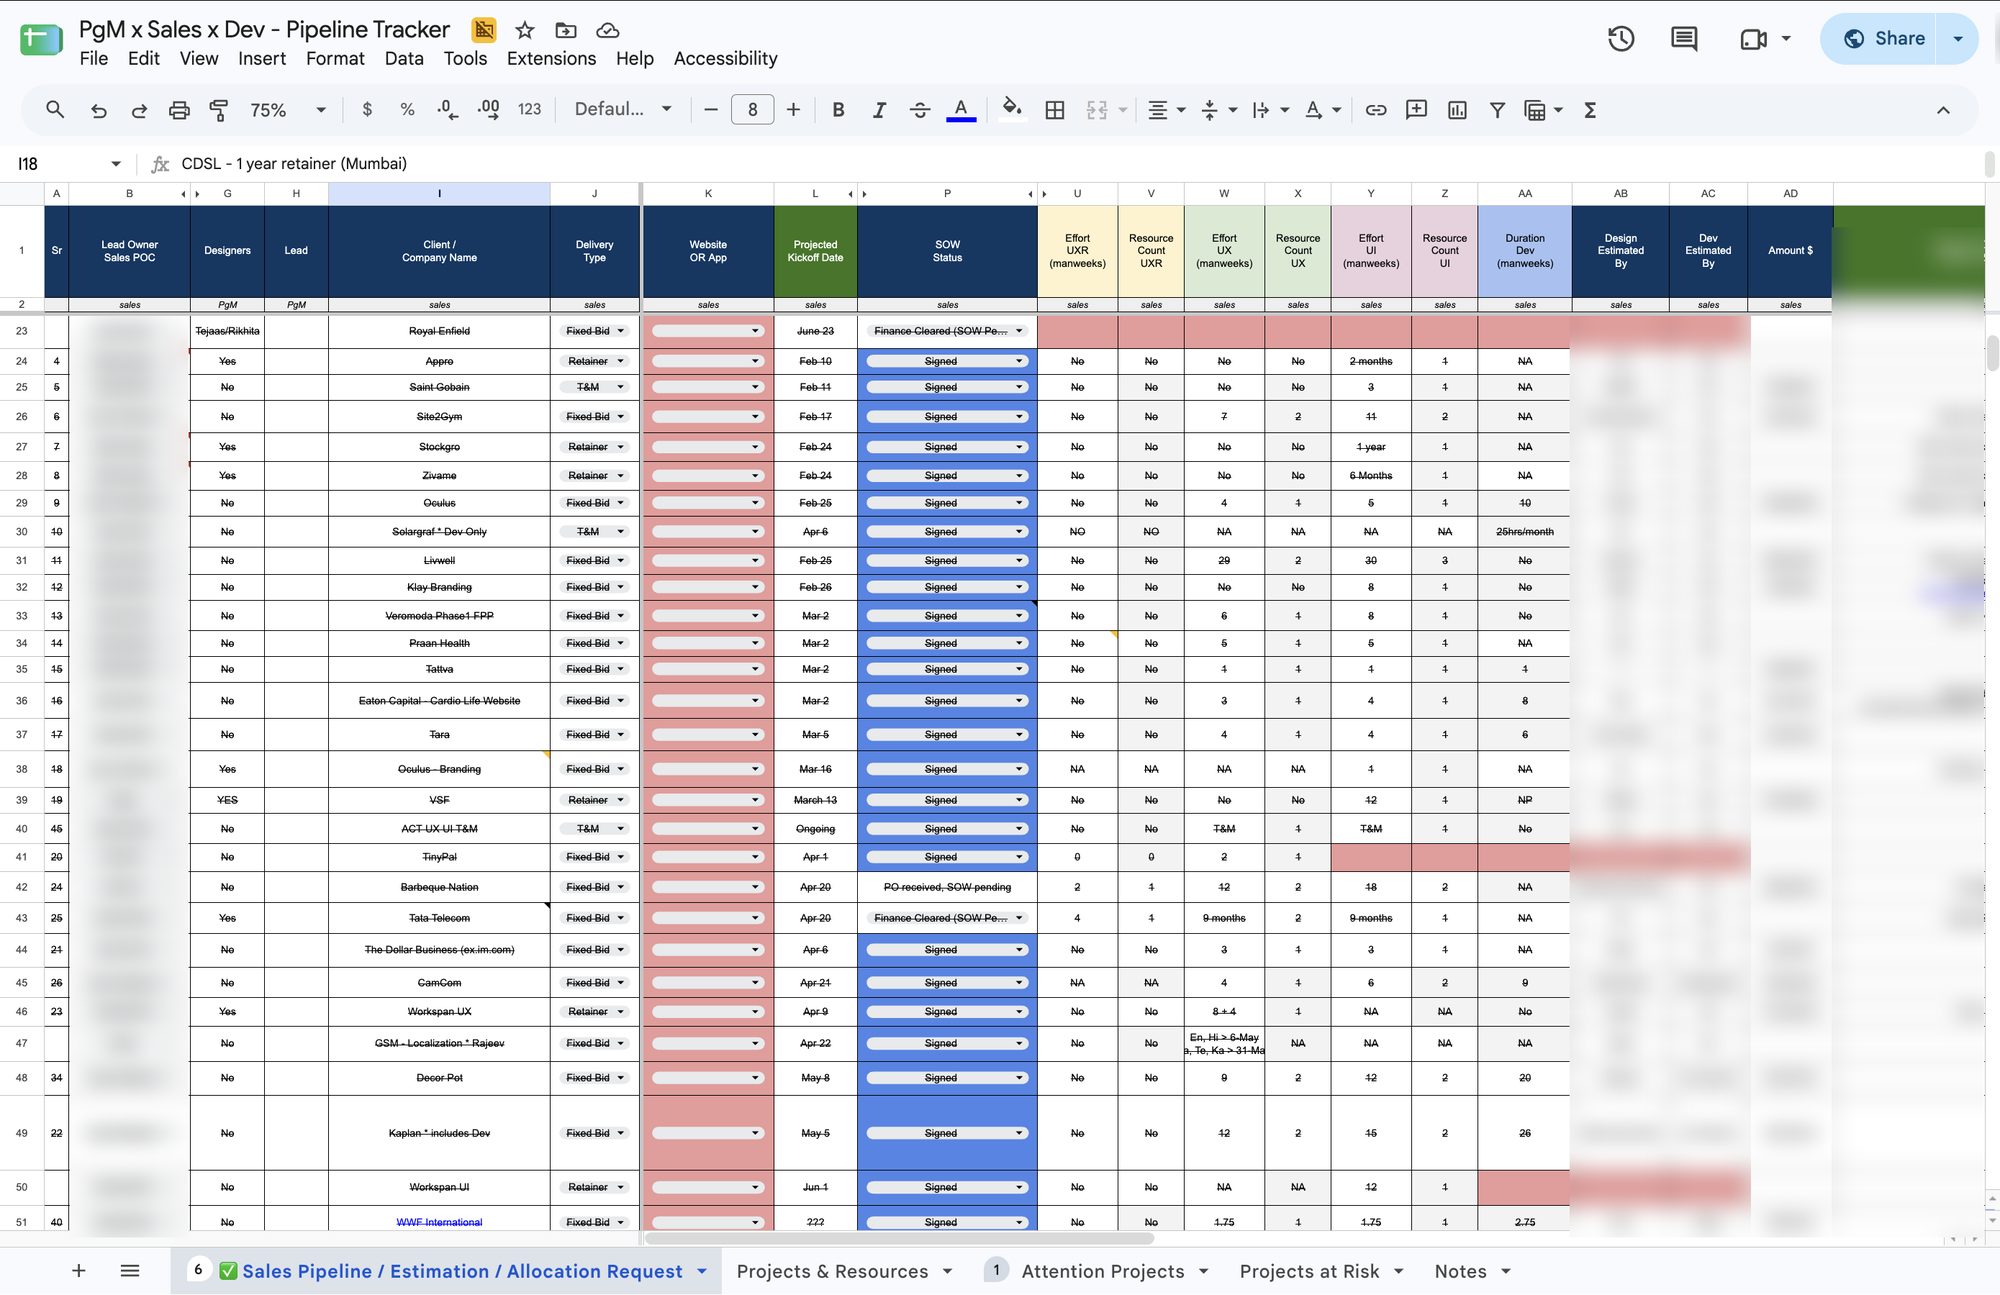This screenshot has height=1295, width=2000.
Task: Open the WWF International link
Action: coord(439,1222)
